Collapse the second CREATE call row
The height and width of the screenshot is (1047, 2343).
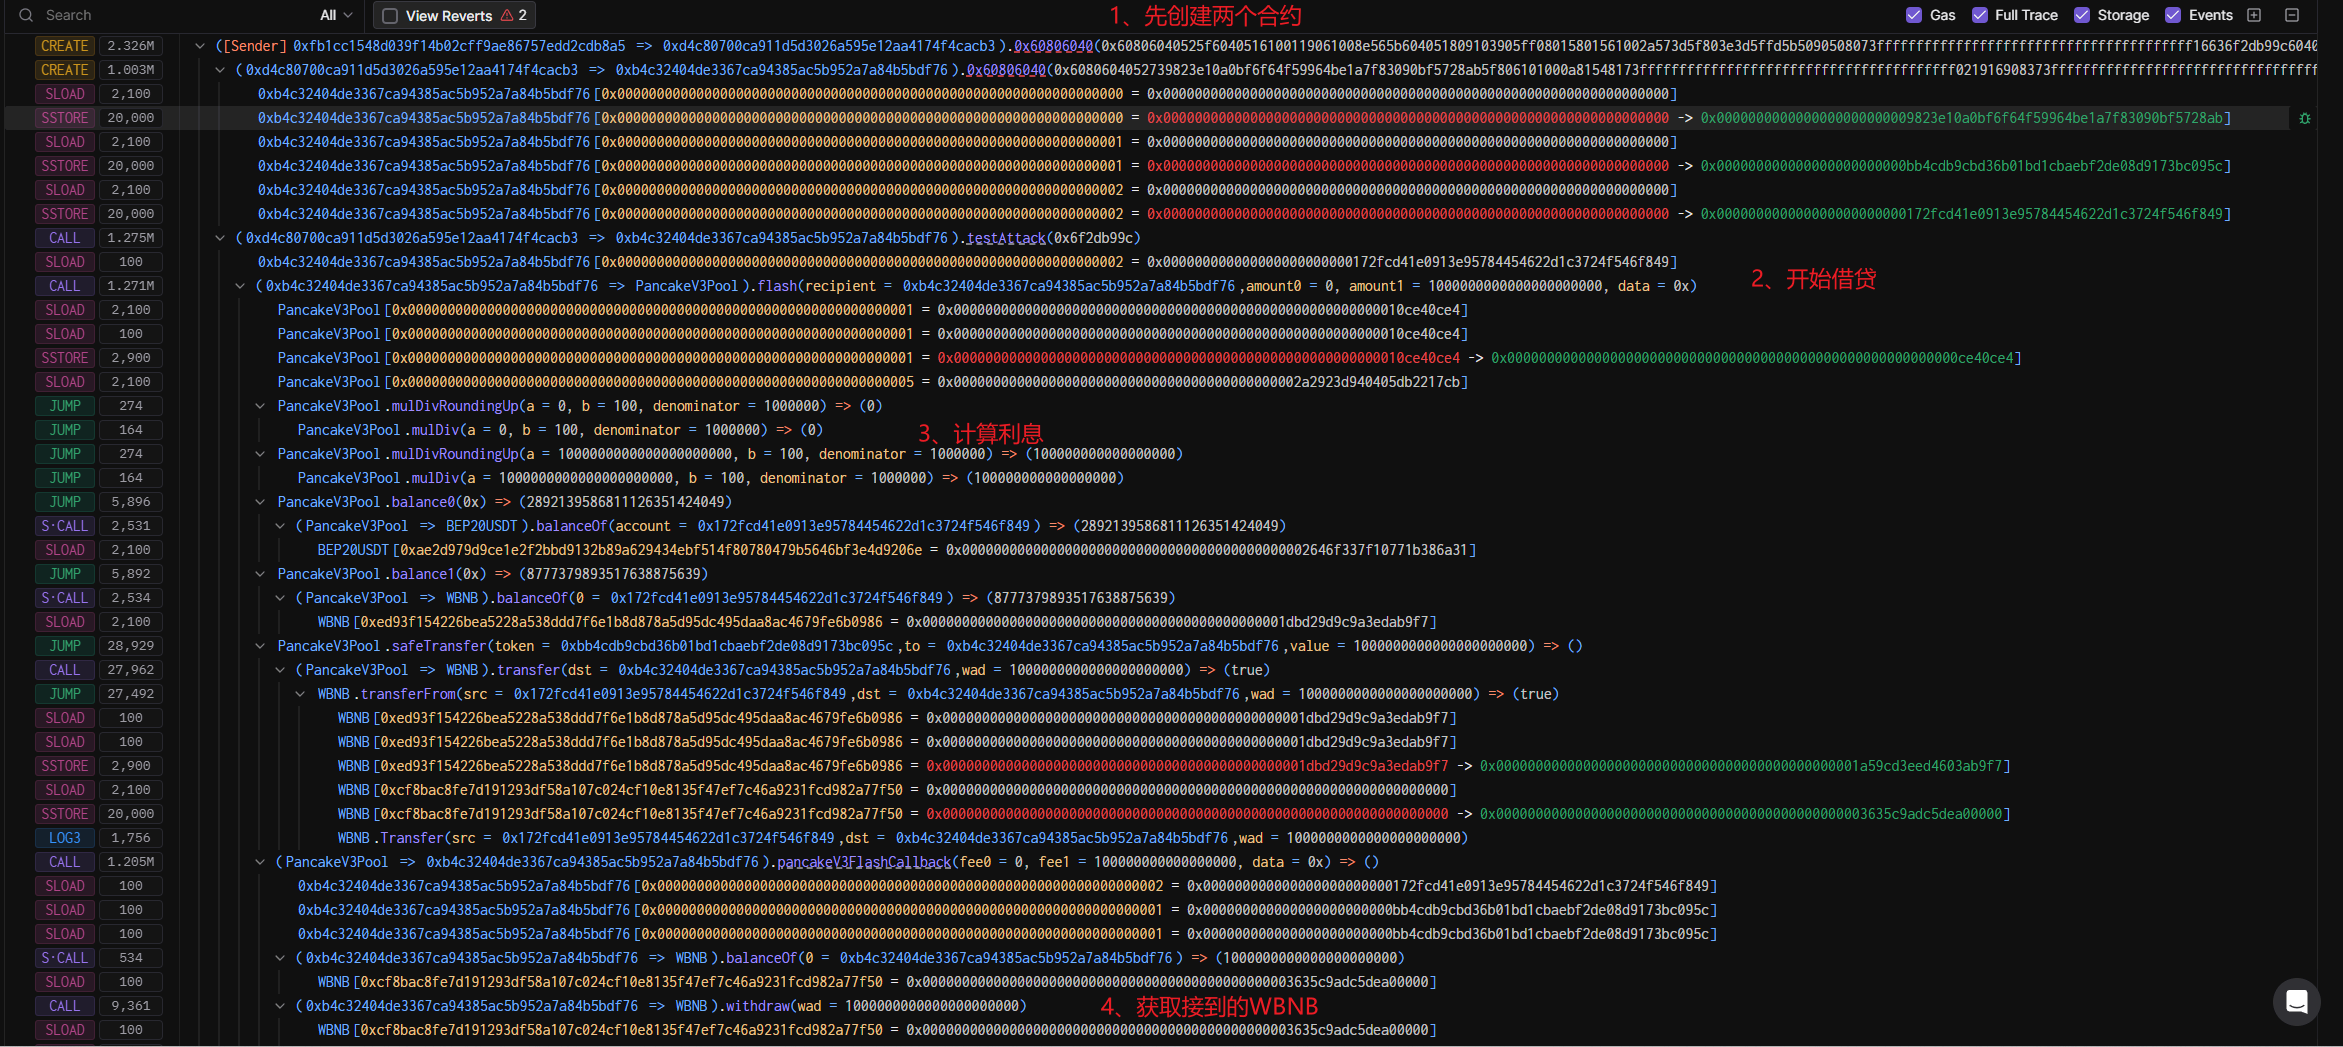[220, 70]
